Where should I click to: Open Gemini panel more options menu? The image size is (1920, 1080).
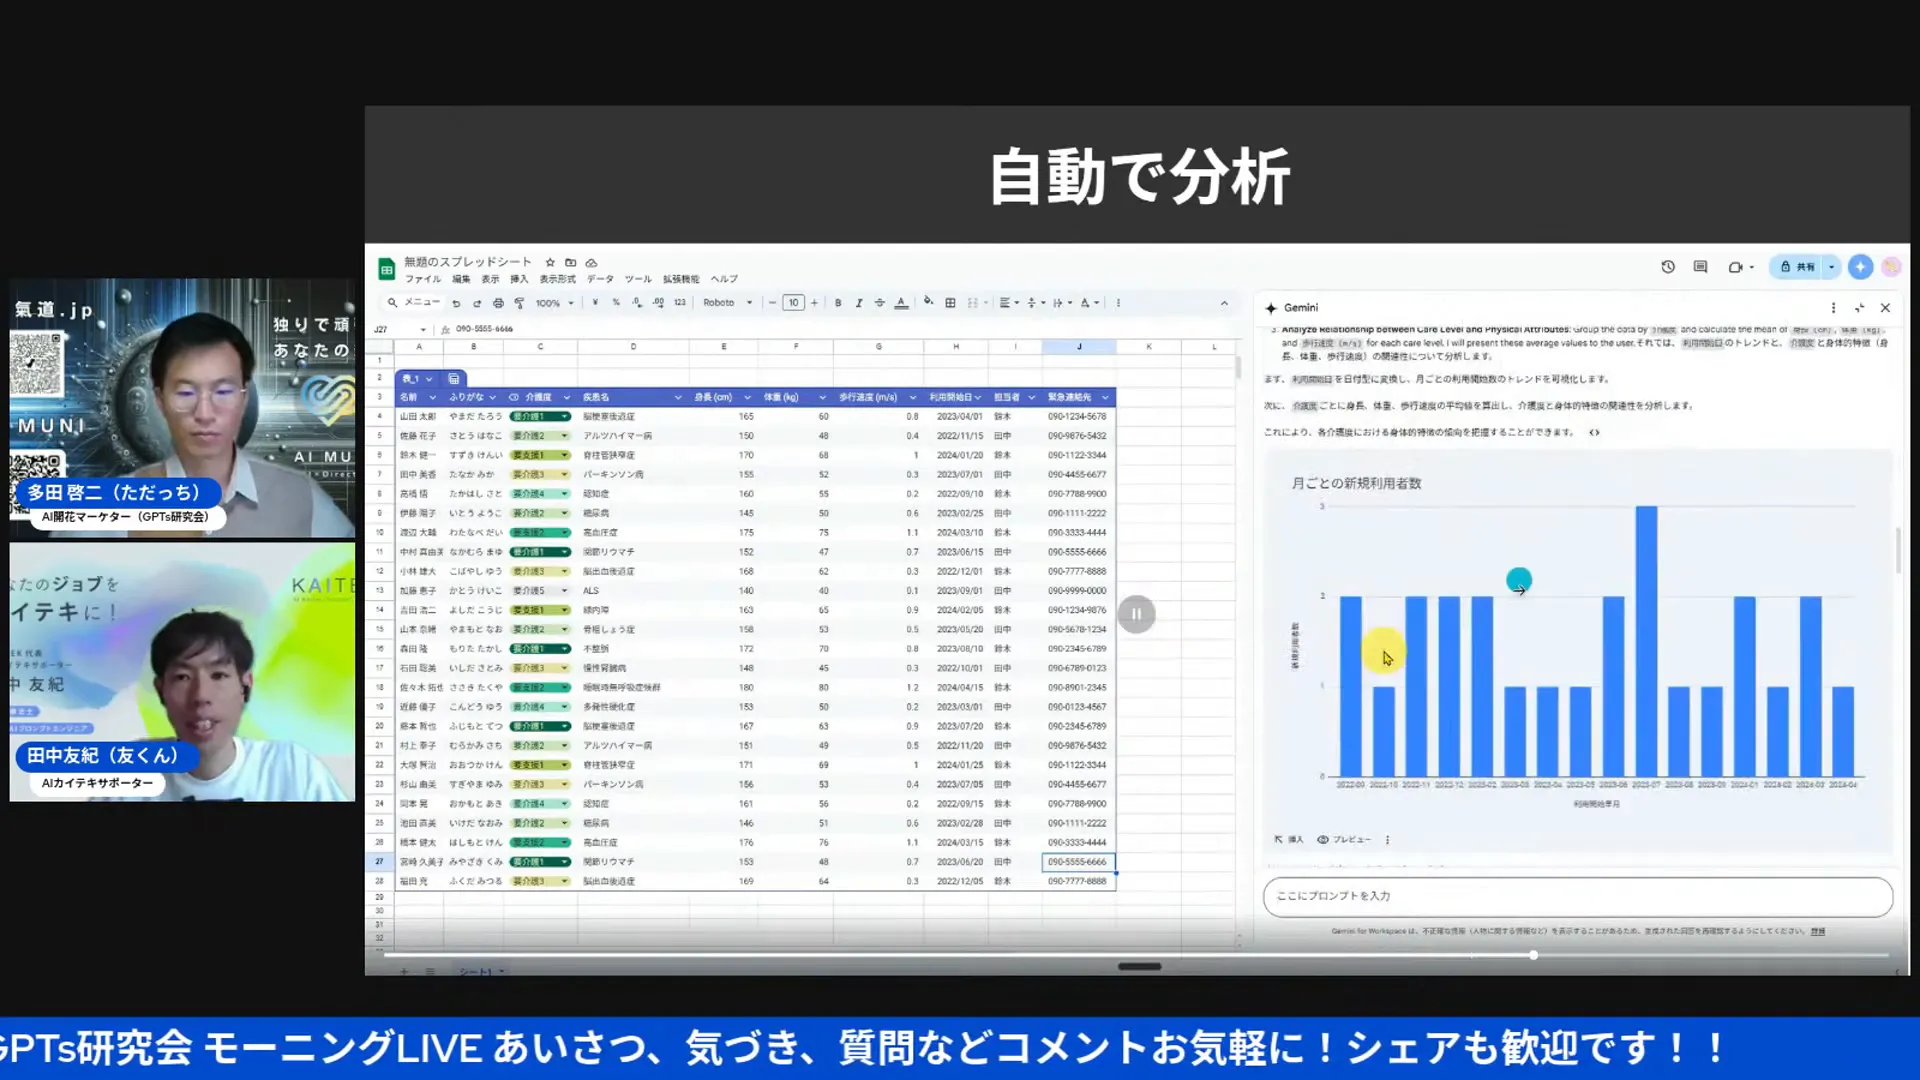[1833, 308]
